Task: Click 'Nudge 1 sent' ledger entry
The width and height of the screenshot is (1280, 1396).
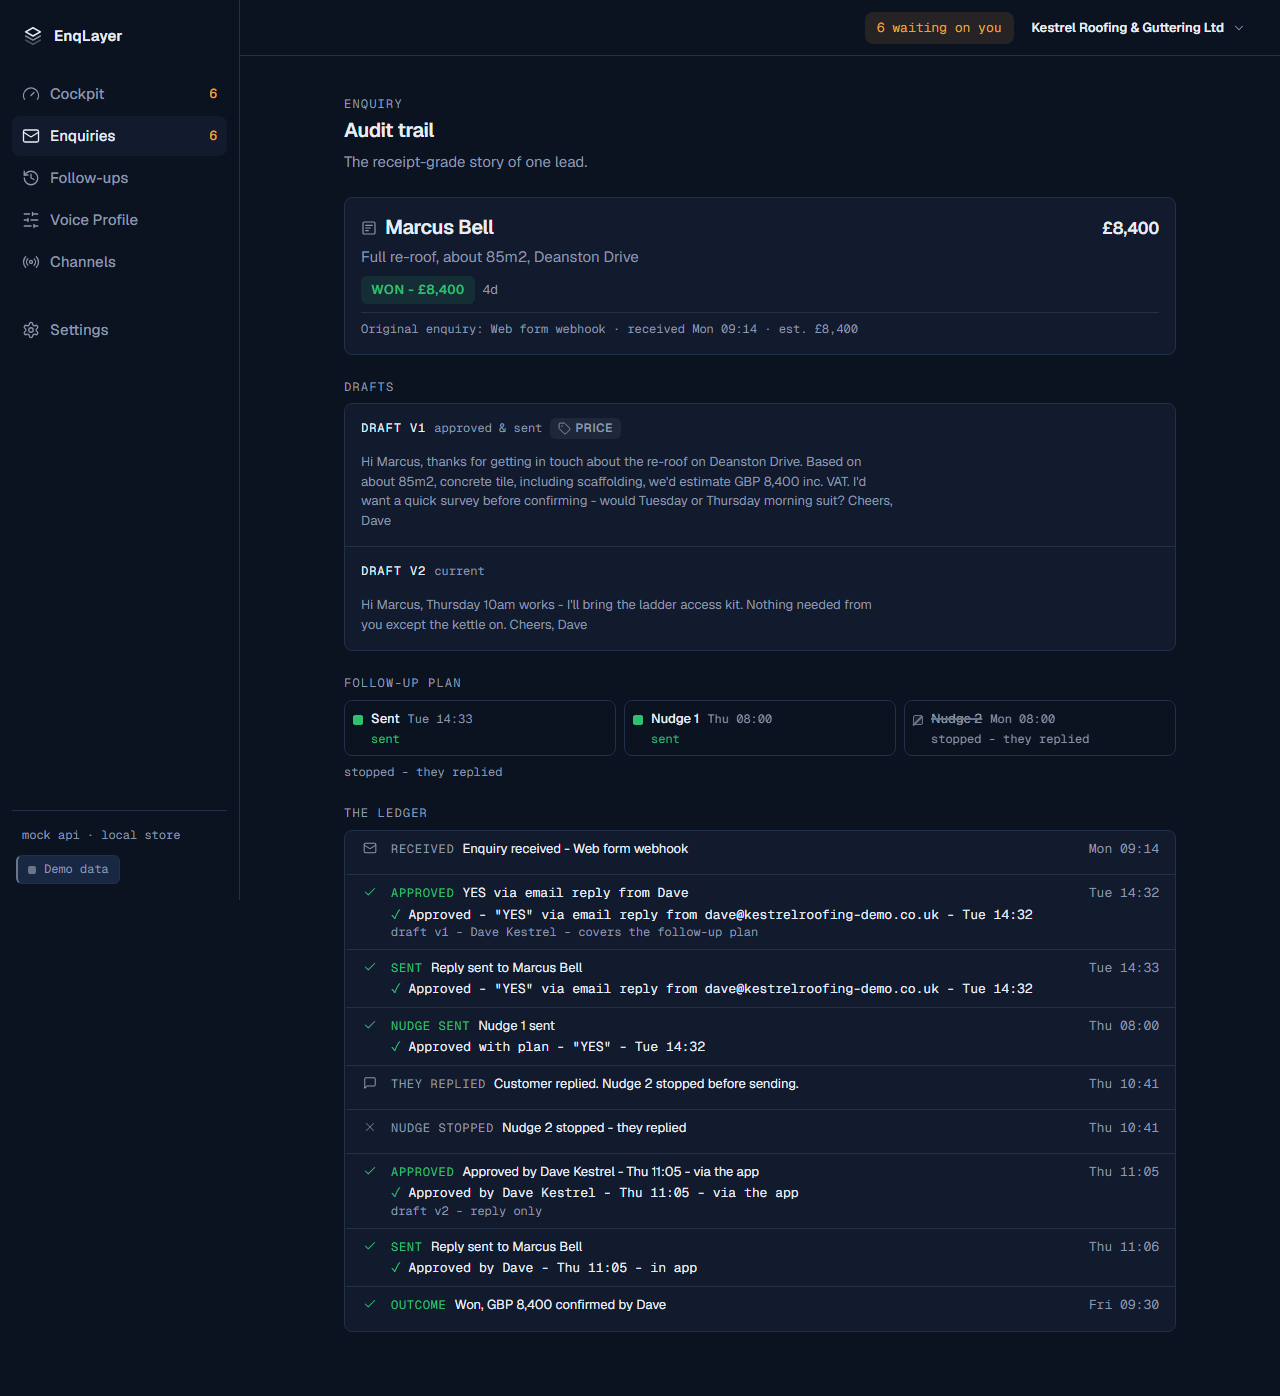Action: pyautogui.click(x=516, y=1026)
